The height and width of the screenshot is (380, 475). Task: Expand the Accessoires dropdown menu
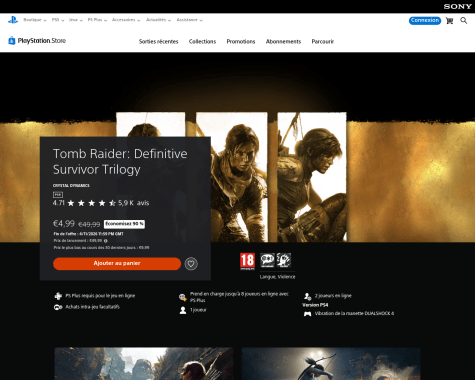(x=126, y=20)
